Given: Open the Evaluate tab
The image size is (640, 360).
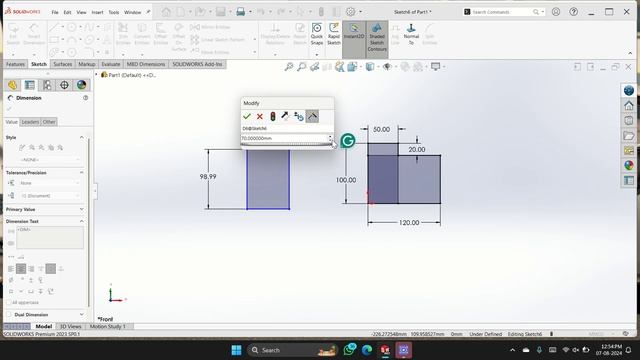Looking at the screenshot, I should tap(111, 64).
